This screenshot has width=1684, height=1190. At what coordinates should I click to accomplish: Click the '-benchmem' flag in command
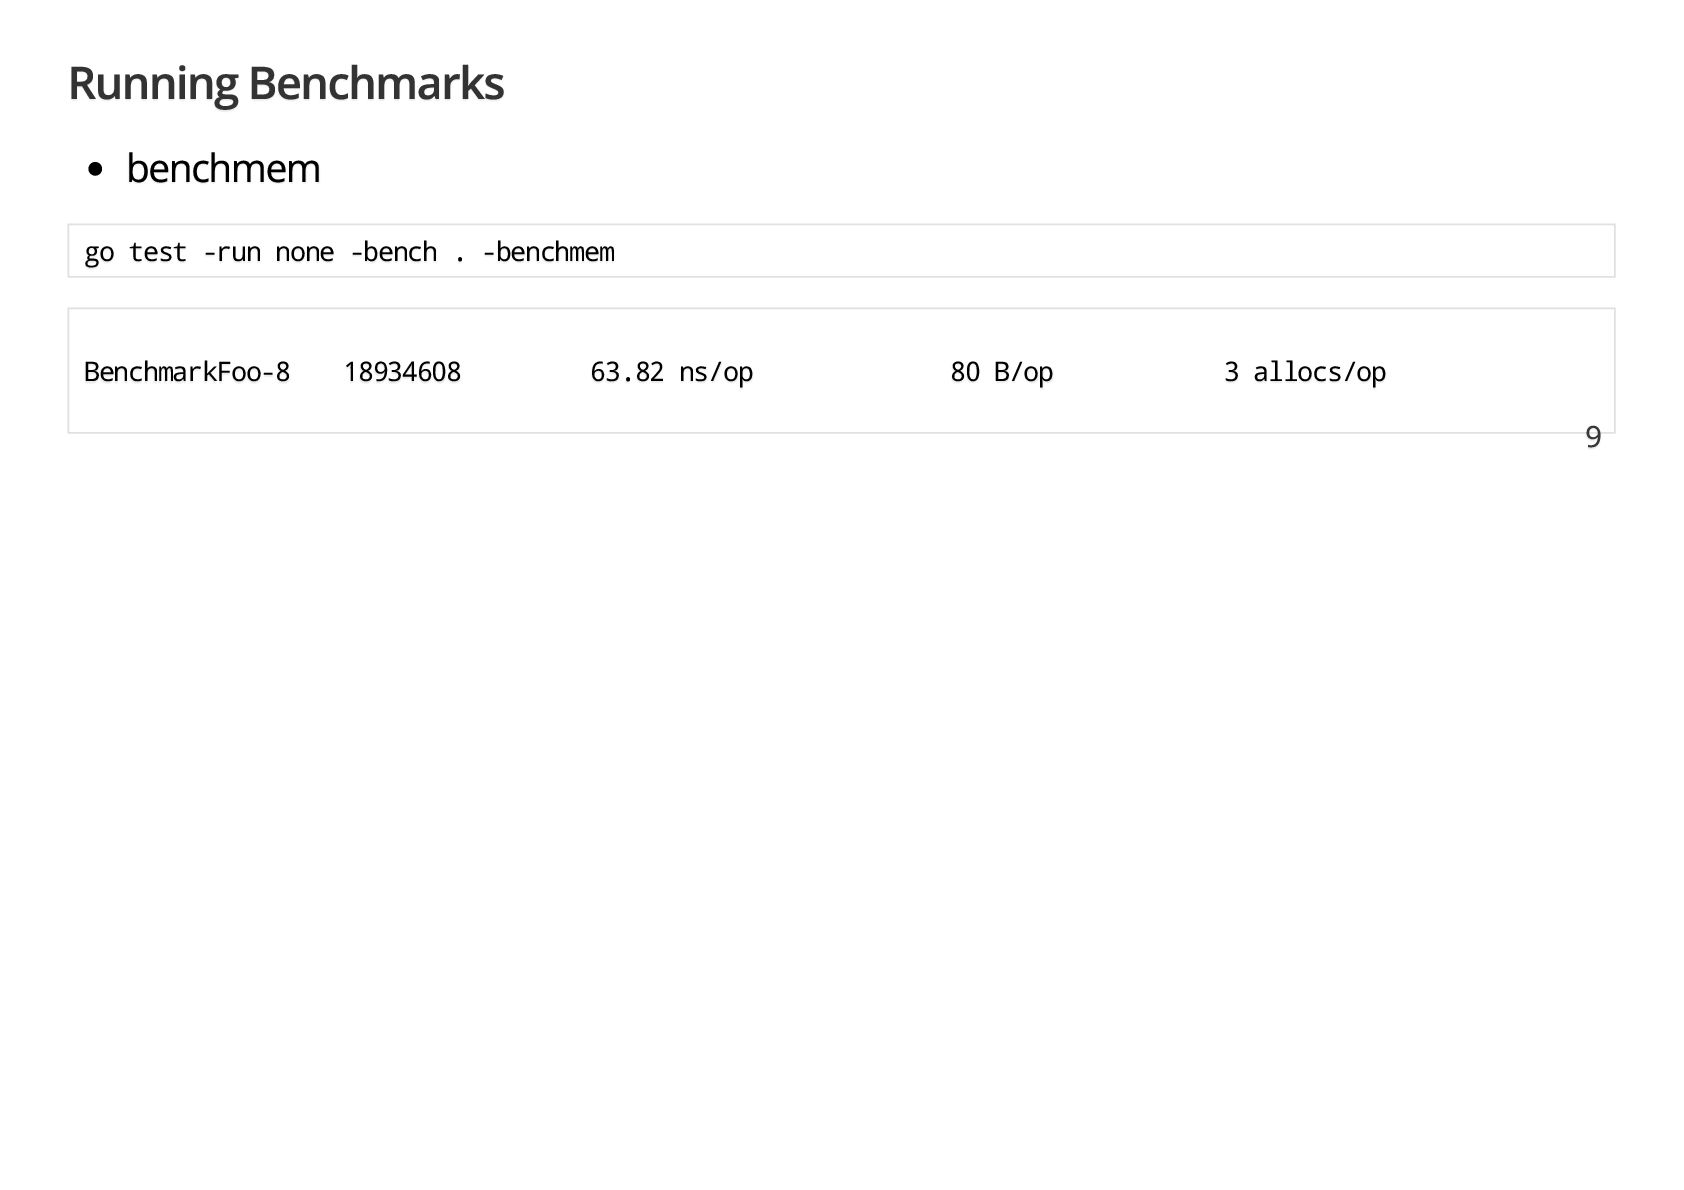(x=548, y=252)
